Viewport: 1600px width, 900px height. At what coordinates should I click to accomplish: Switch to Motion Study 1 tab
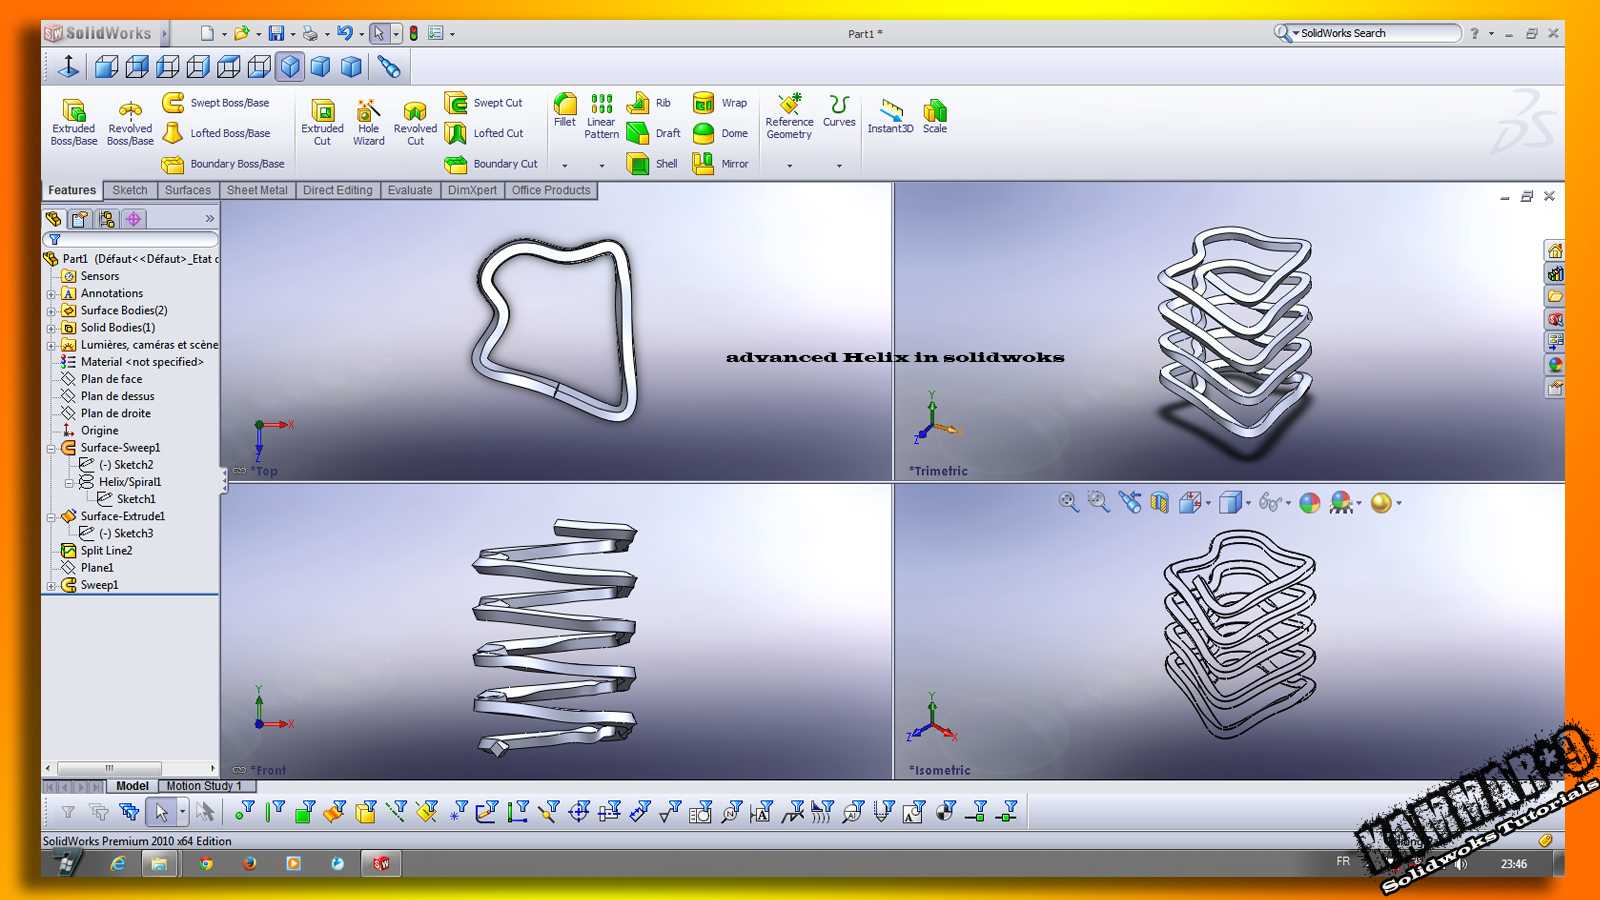click(x=204, y=786)
